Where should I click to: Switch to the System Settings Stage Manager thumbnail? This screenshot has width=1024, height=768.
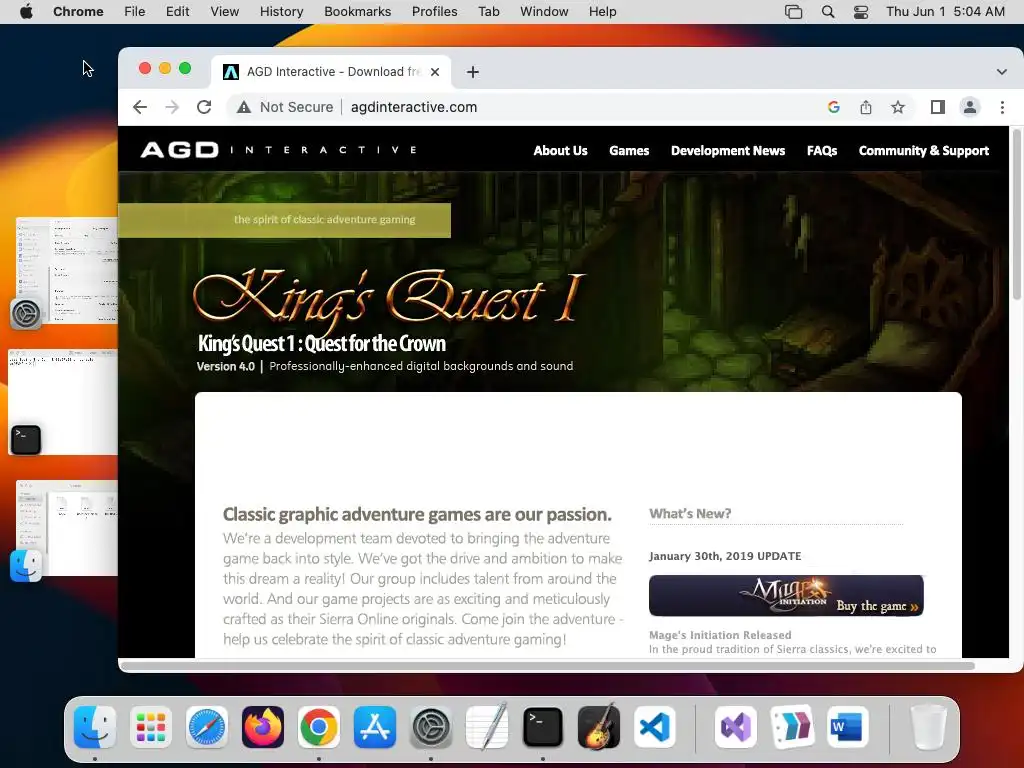click(x=67, y=270)
